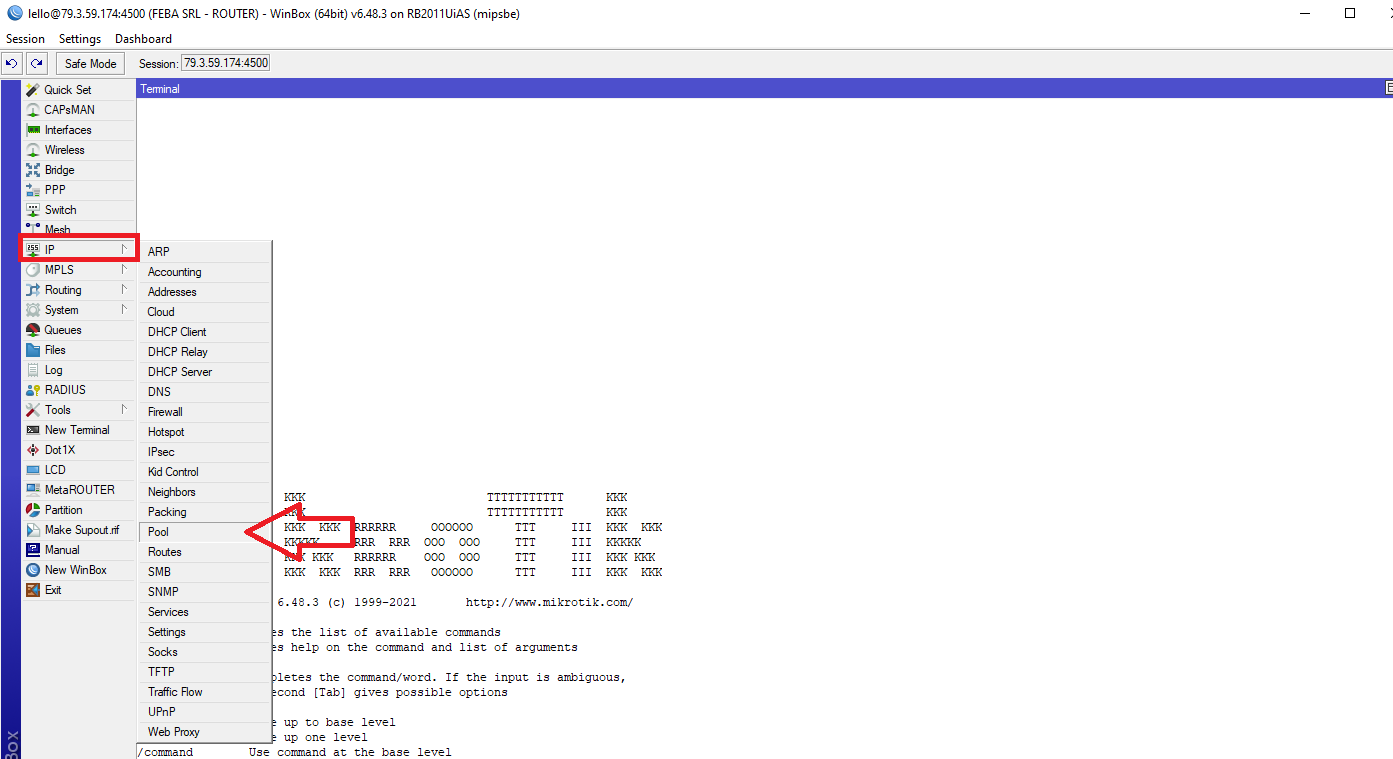
Task: Click the MPLS icon
Action: 33,270
